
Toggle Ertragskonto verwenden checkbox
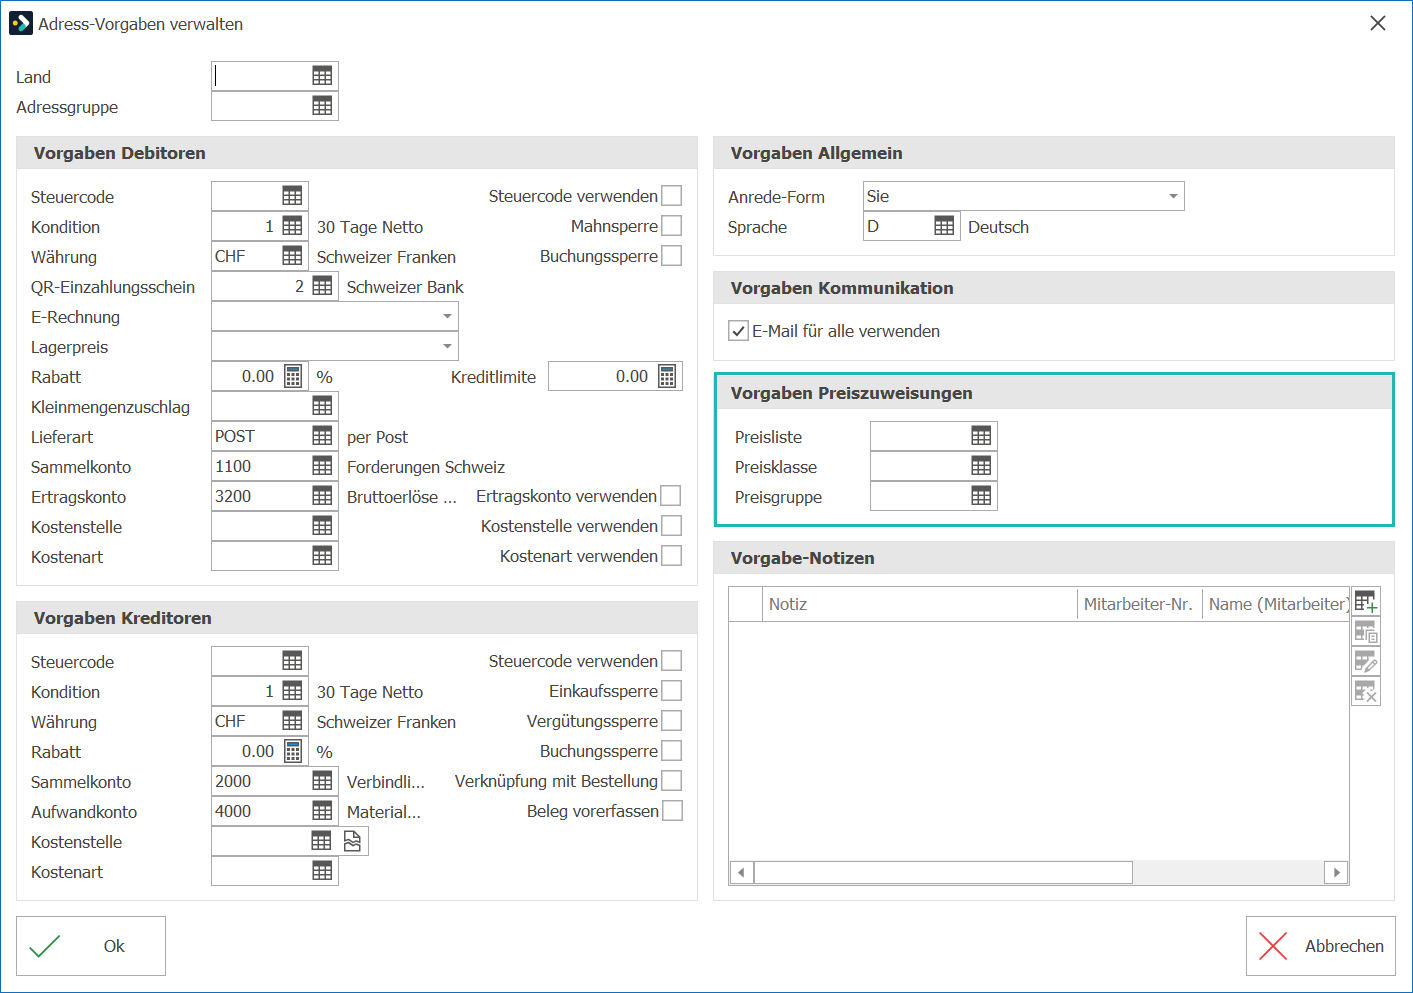coord(671,496)
